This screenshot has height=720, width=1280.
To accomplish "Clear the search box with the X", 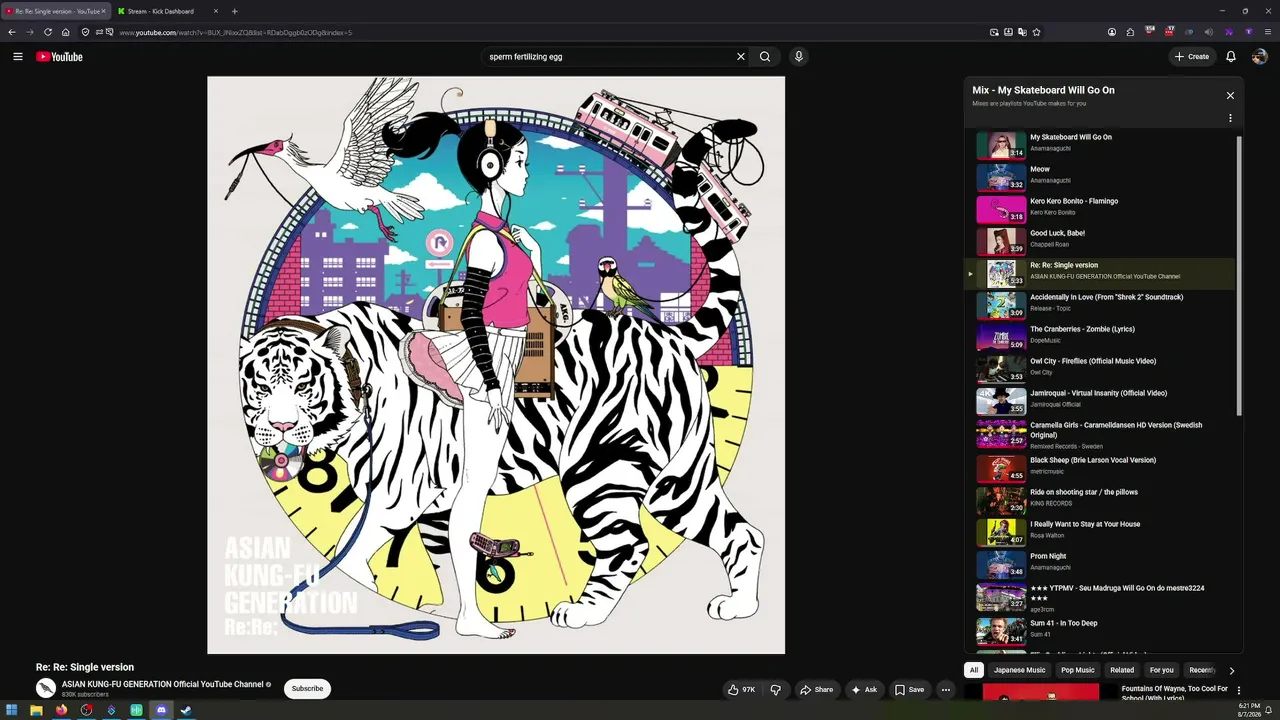I will pyautogui.click(x=741, y=57).
